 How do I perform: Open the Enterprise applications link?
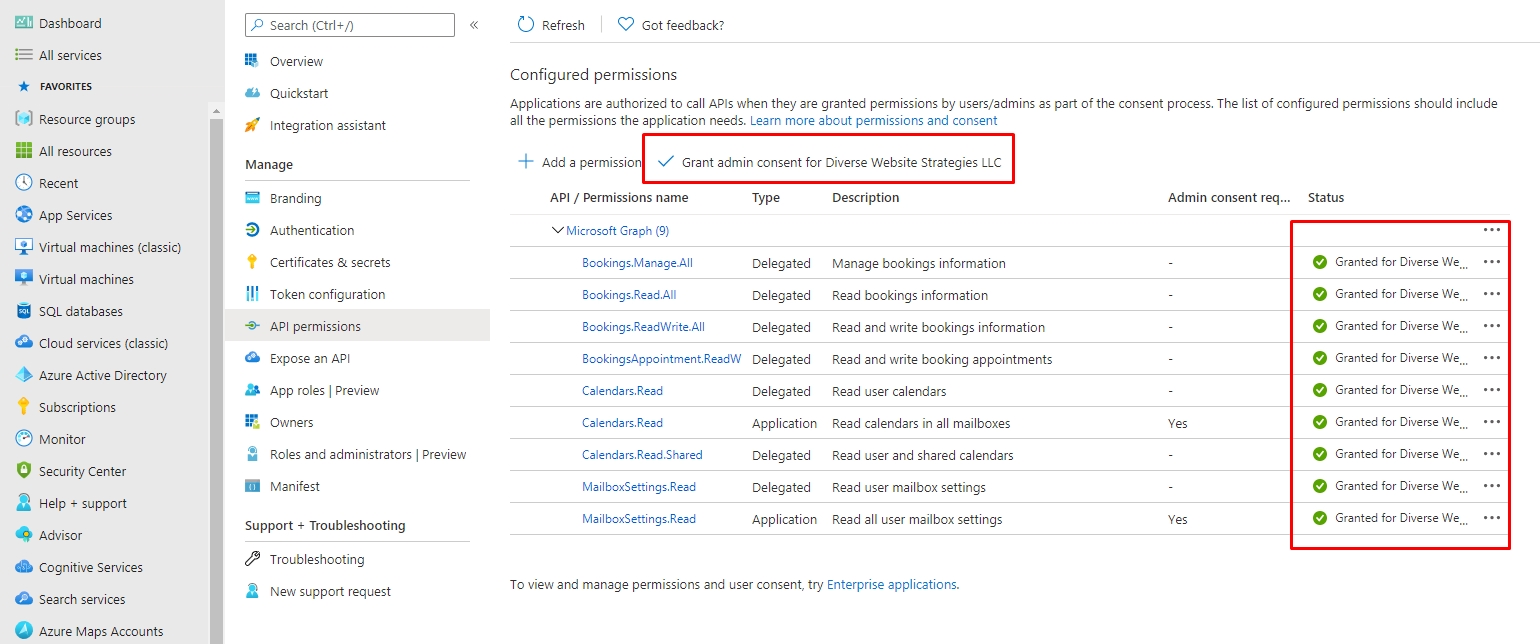pyautogui.click(x=892, y=584)
